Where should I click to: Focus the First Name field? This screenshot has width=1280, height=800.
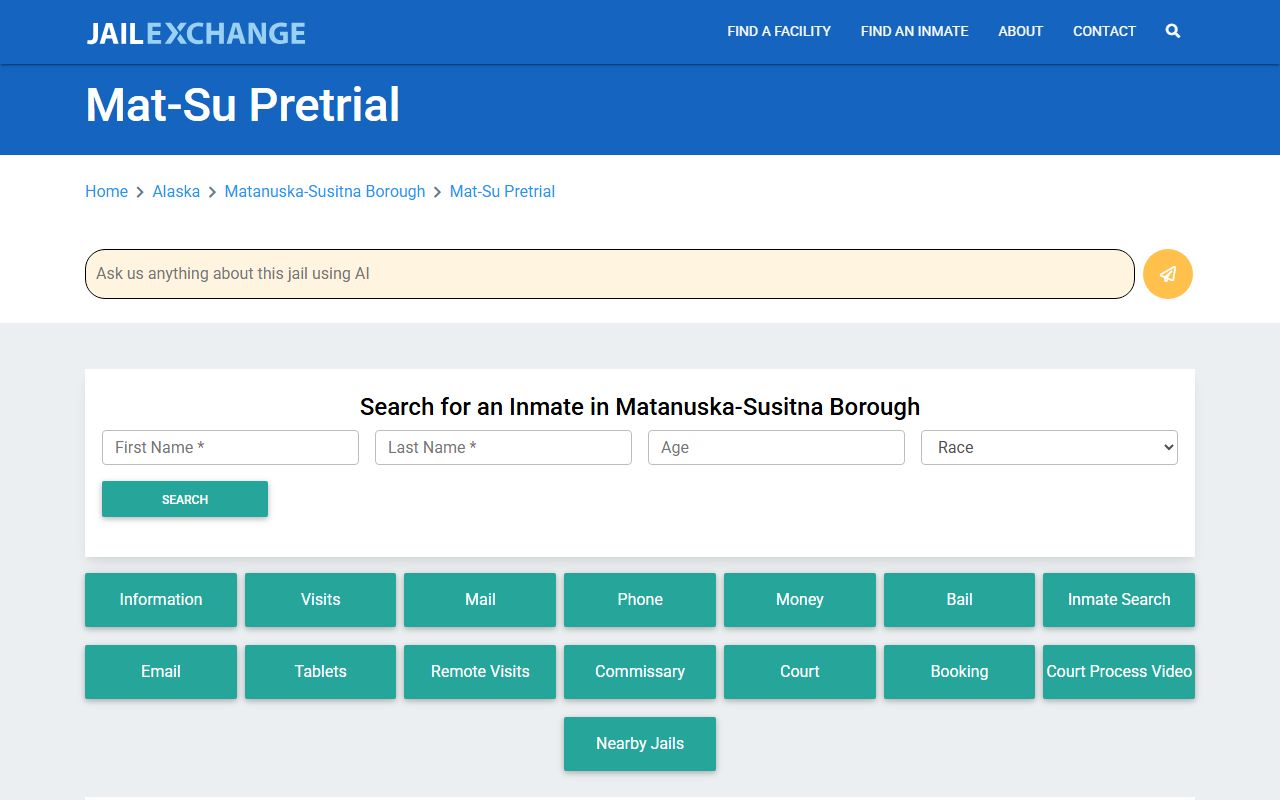click(230, 447)
